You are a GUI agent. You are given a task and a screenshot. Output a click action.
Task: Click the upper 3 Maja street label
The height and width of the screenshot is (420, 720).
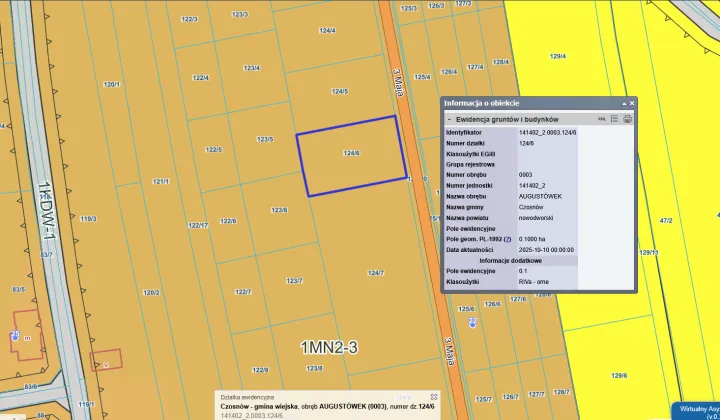point(398,83)
